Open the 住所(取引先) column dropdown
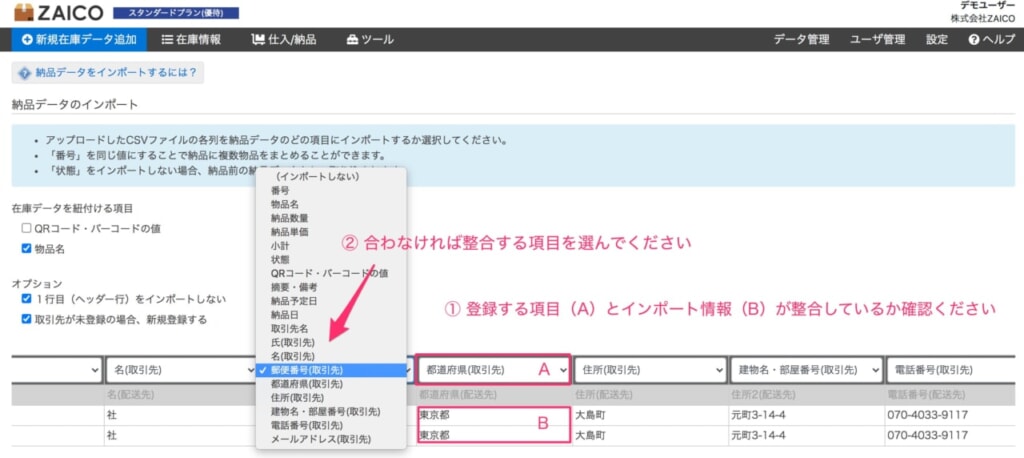 click(x=650, y=370)
